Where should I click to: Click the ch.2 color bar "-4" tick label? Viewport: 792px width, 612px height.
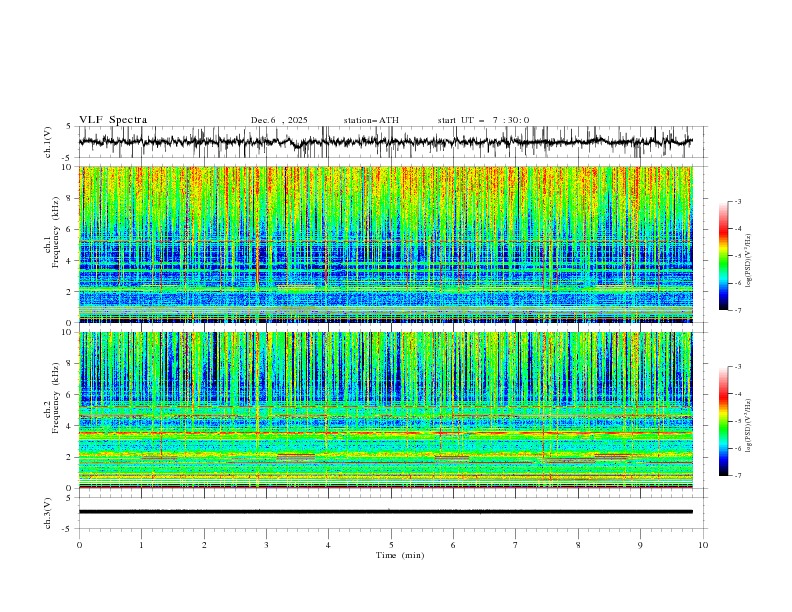pos(737,394)
